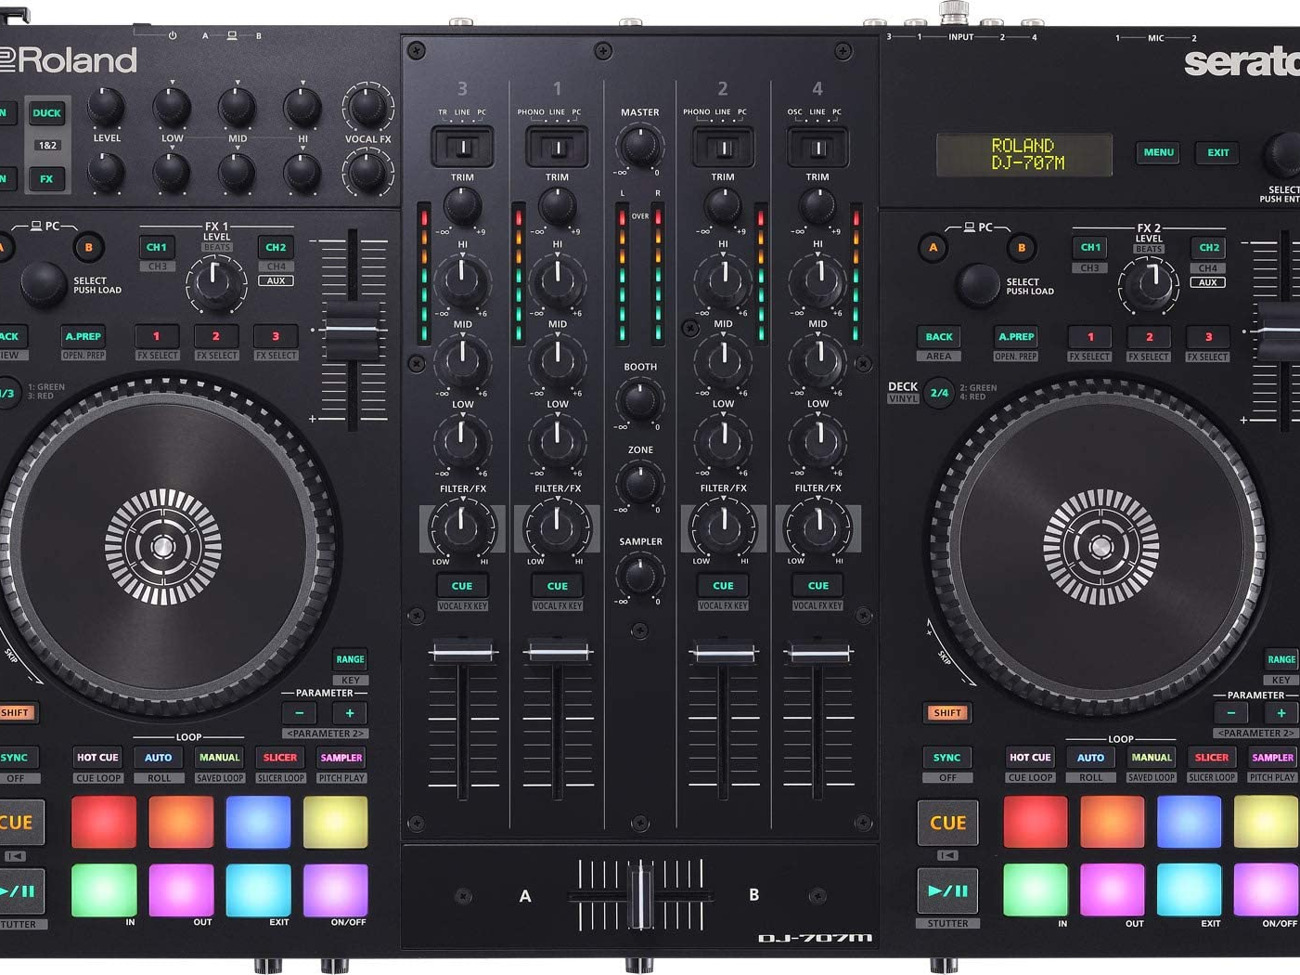Push the left deck SELECT PUSH LOAD knob

[x=43, y=283]
